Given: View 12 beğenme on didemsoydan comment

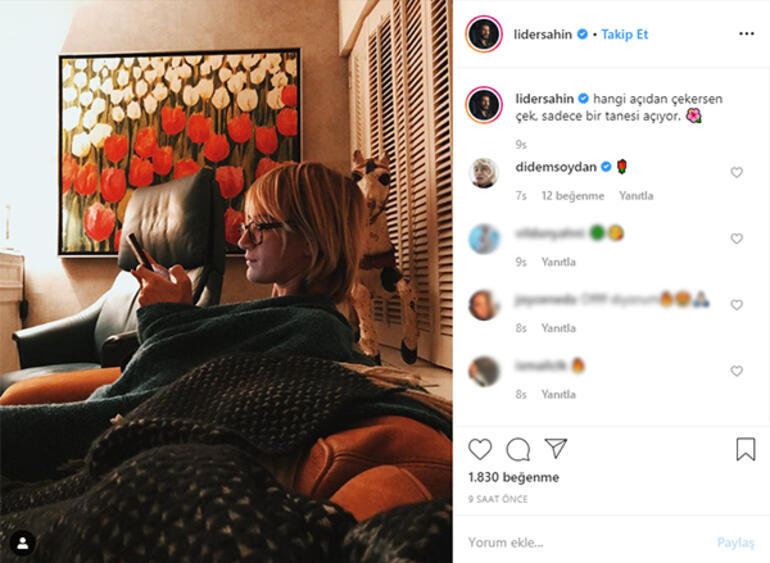Looking at the screenshot, I should pyautogui.click(x=573, y=196).
